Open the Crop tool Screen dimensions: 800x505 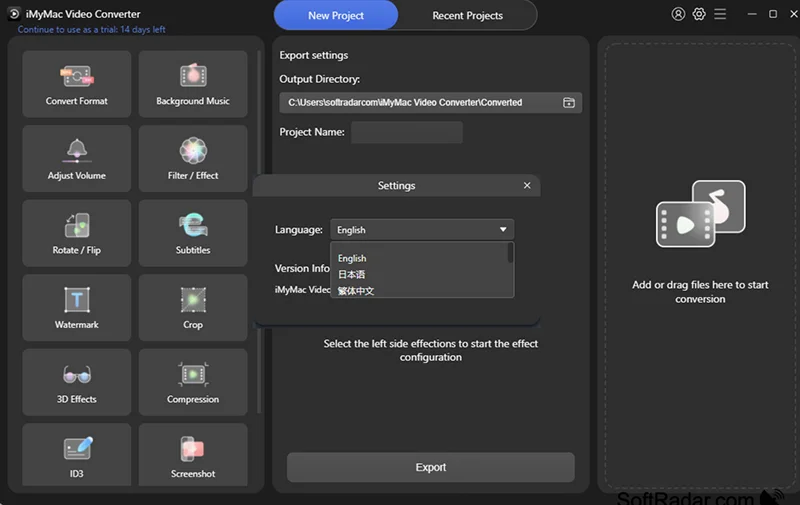(193, 308)
